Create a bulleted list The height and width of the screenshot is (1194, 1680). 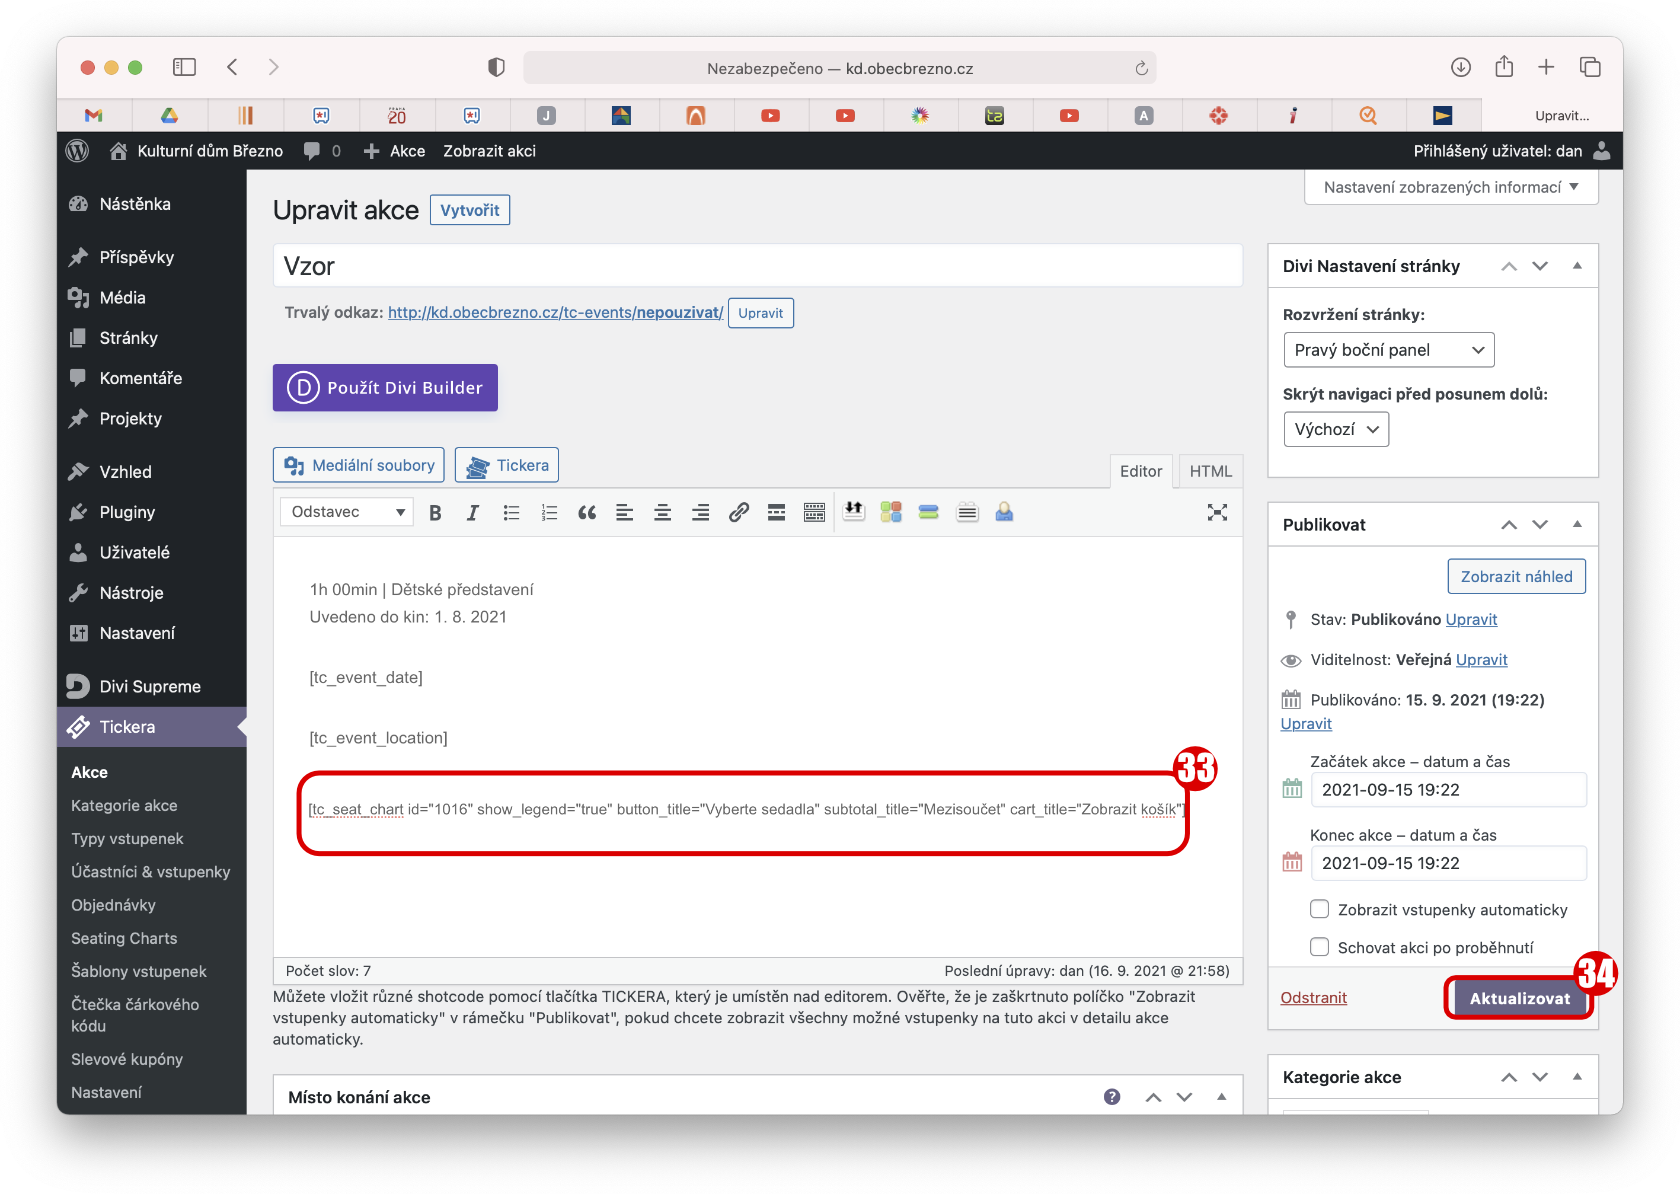511,513
